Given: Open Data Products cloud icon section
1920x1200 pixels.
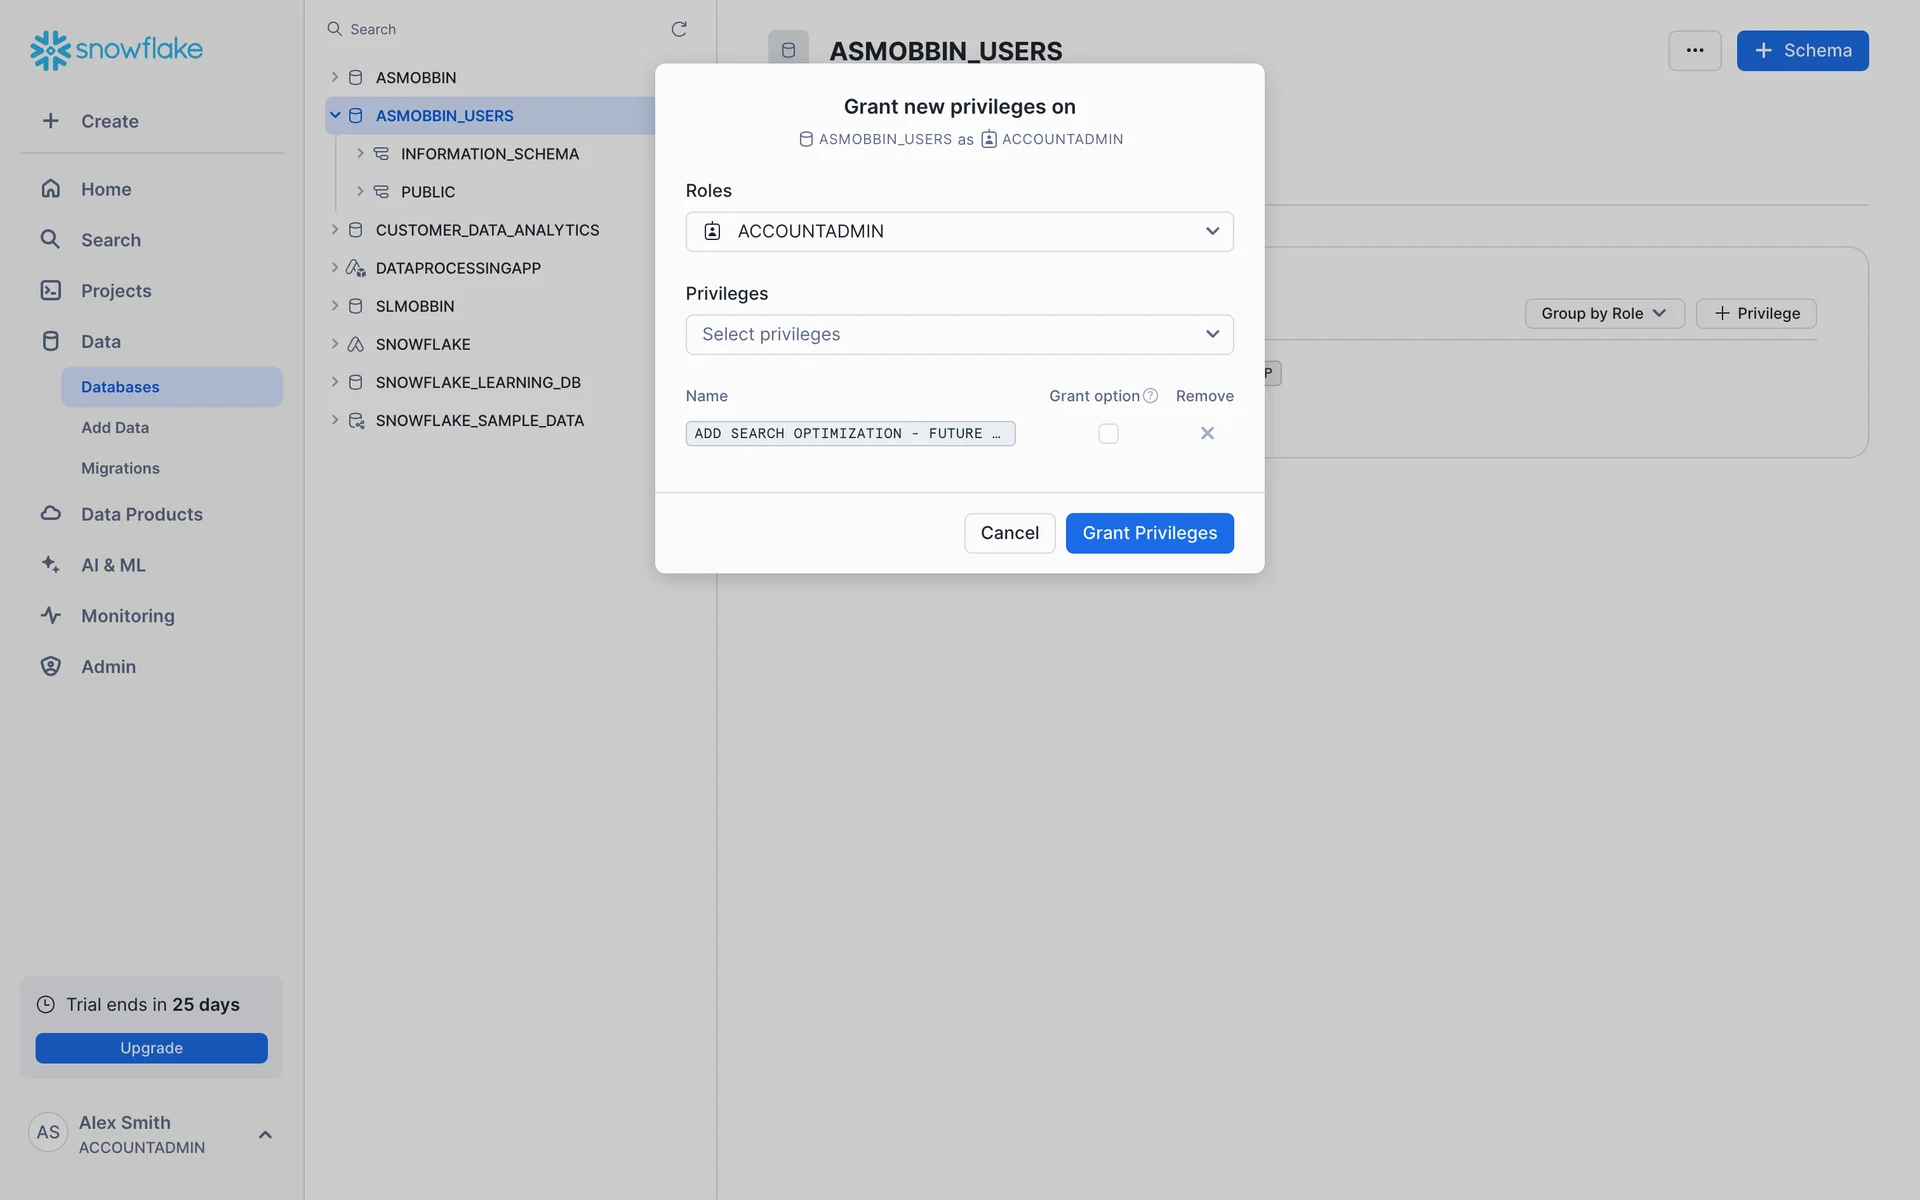Looking at the screenshot, I should click(51, 513).
